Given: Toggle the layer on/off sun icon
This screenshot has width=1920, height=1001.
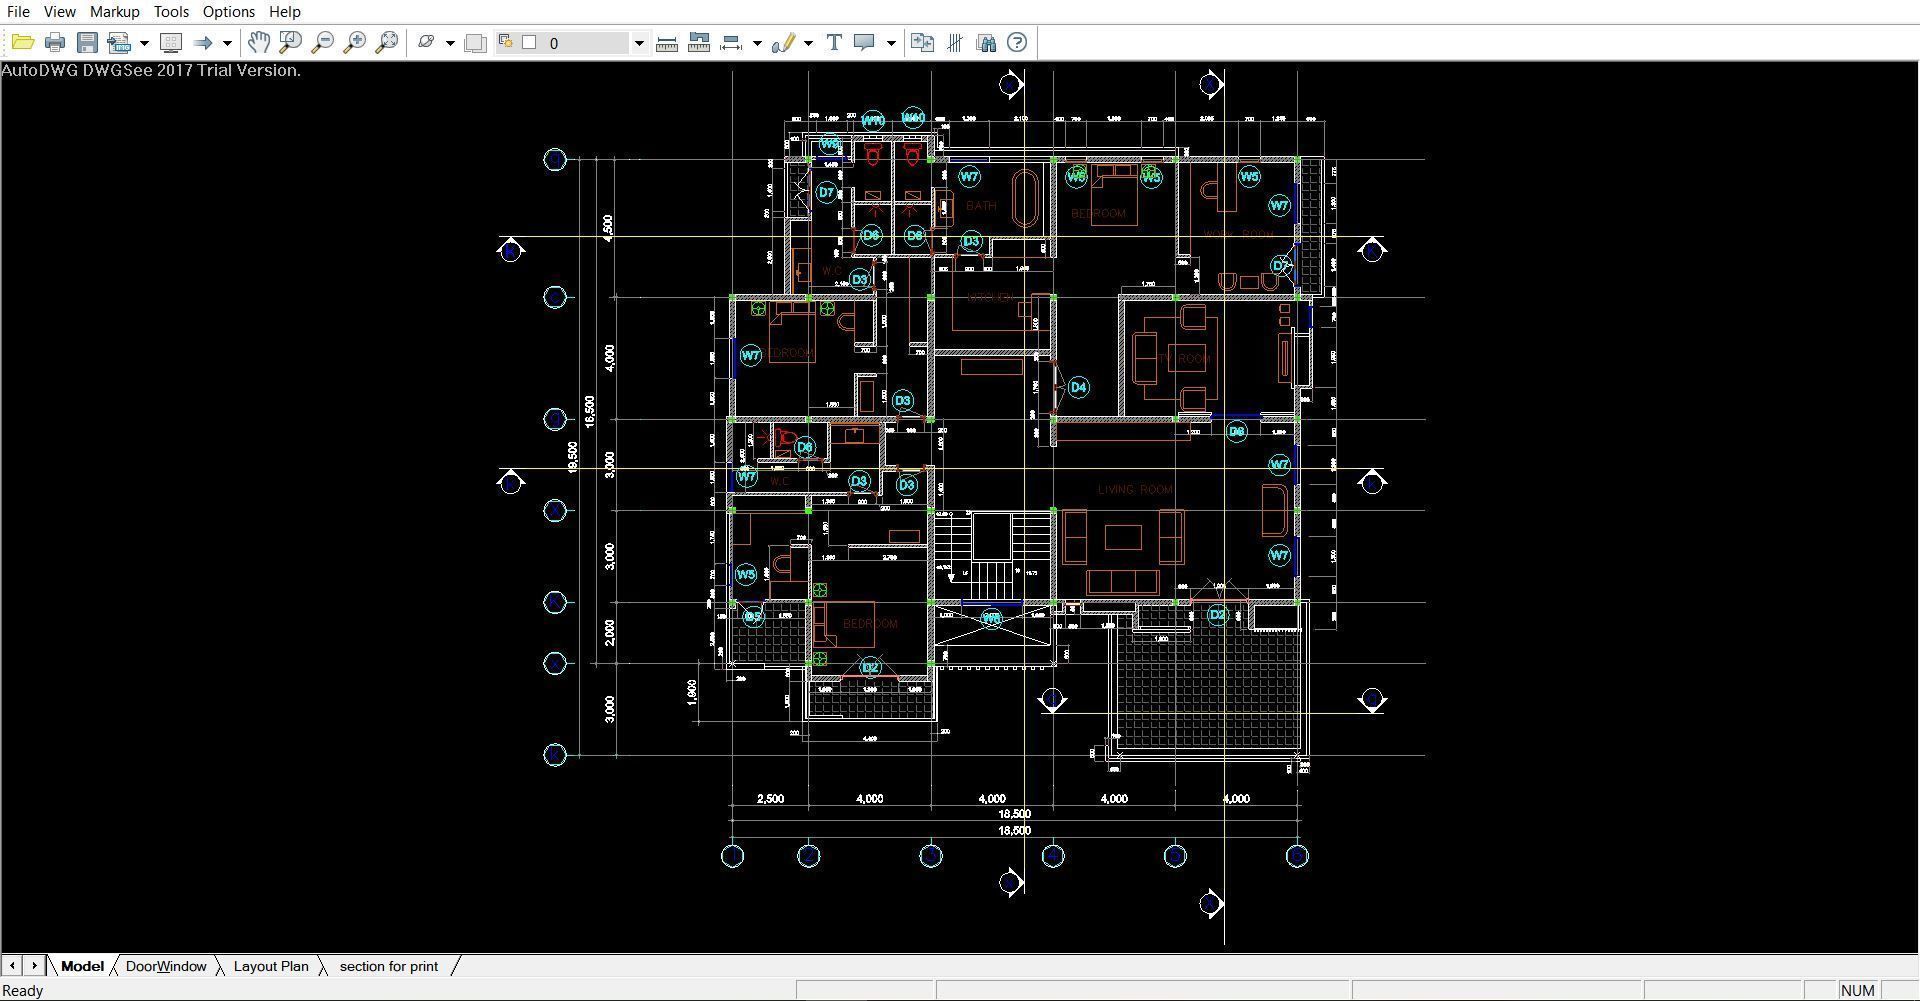Looking at the screenshot, I should point(506,42).
